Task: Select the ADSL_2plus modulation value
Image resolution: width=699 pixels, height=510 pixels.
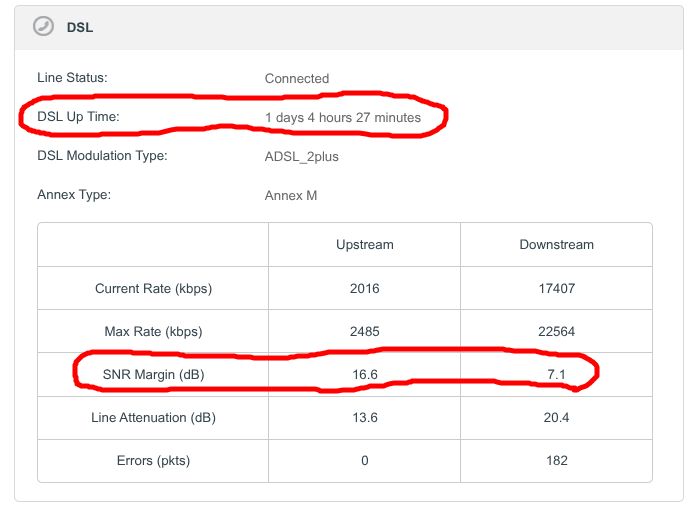Action: pyautogui.click(x=302, y=157)
